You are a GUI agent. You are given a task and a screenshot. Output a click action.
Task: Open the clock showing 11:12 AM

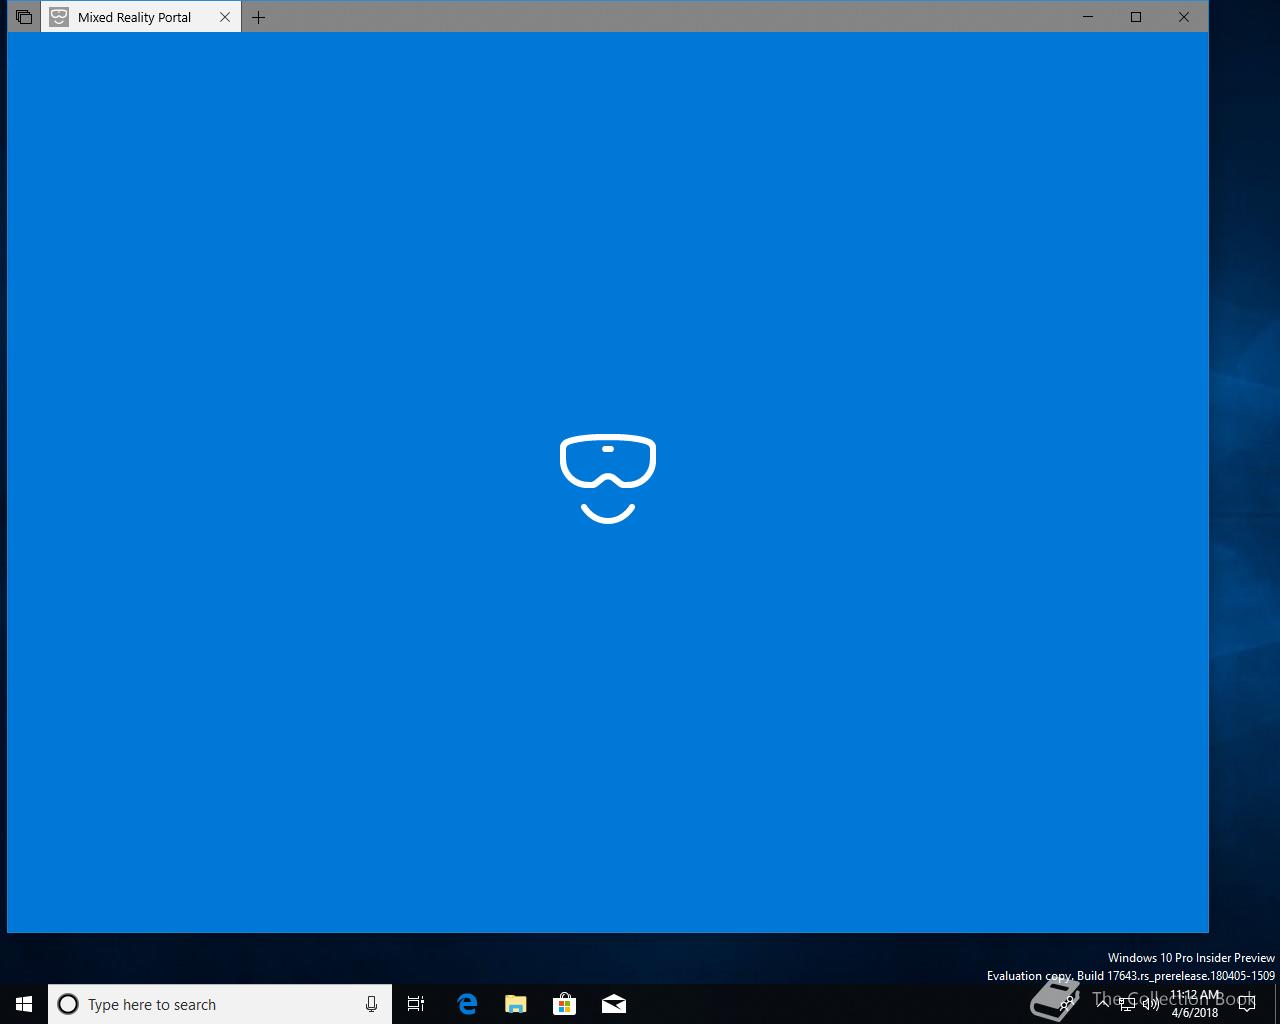[x=1195, y=1004]
